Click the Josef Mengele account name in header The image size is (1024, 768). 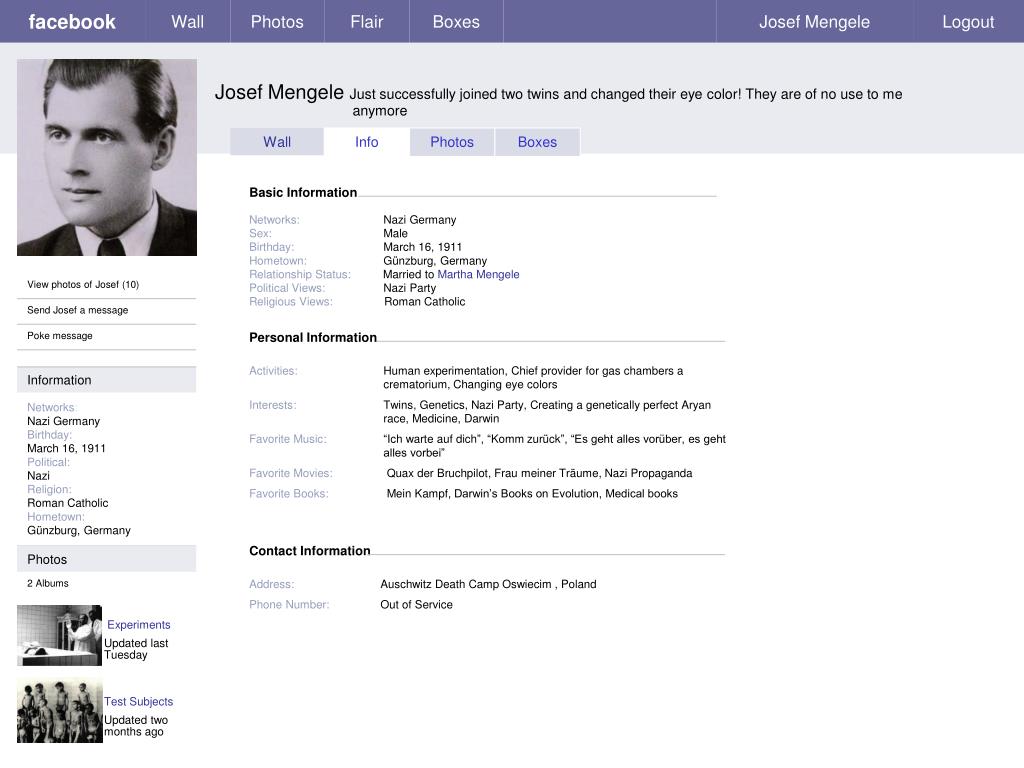point(814,22)
